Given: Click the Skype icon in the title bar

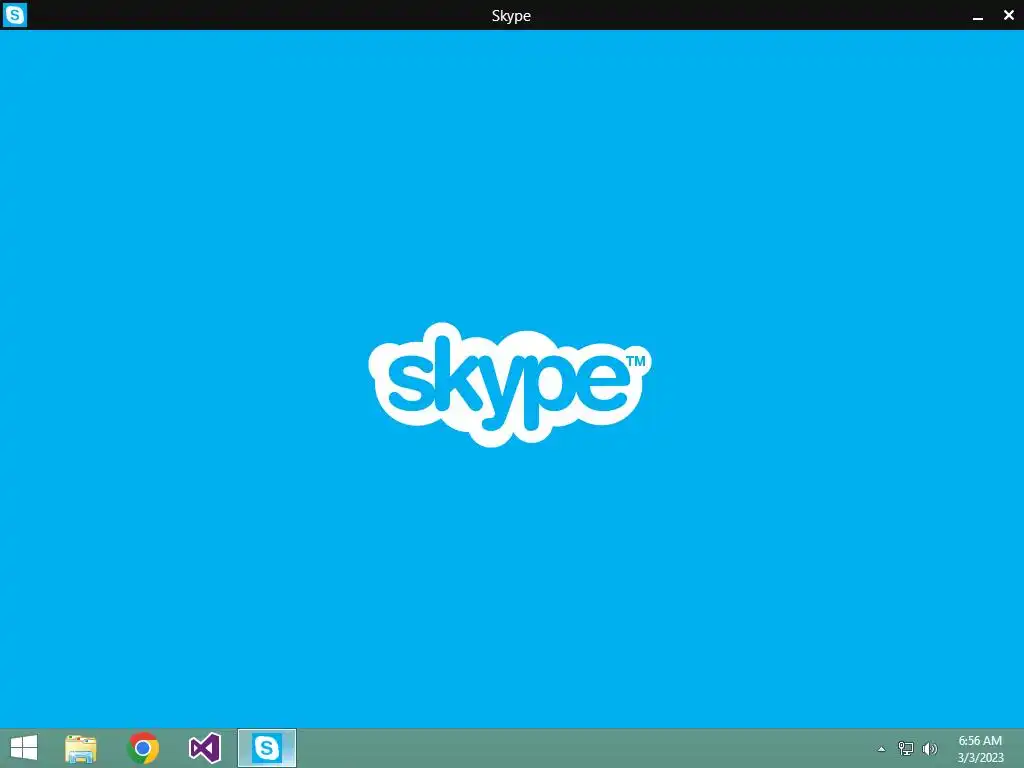Looking at the screenshot, I should coord(14,14).
